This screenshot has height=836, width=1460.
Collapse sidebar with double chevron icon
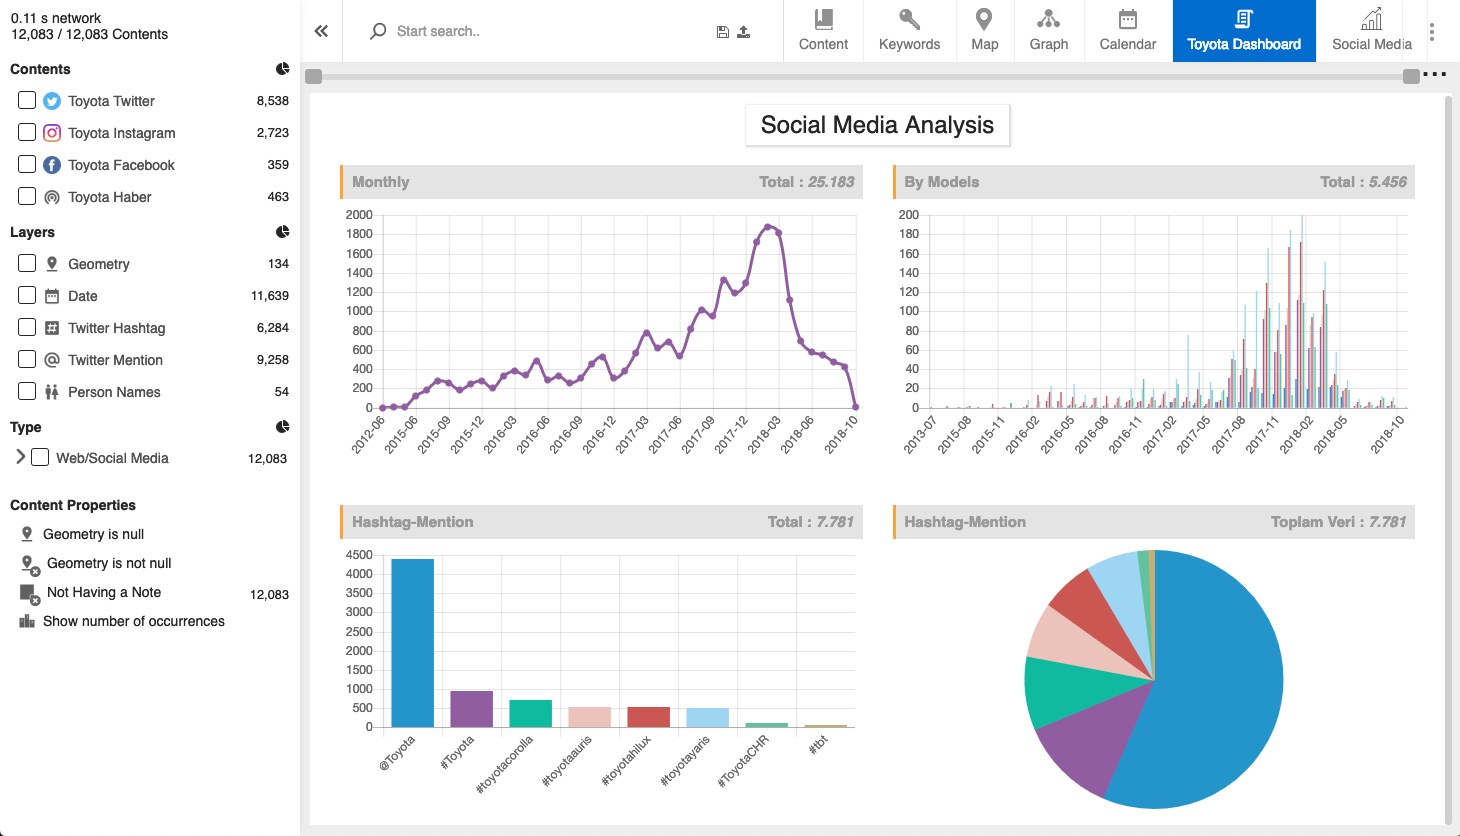[321, 31]
